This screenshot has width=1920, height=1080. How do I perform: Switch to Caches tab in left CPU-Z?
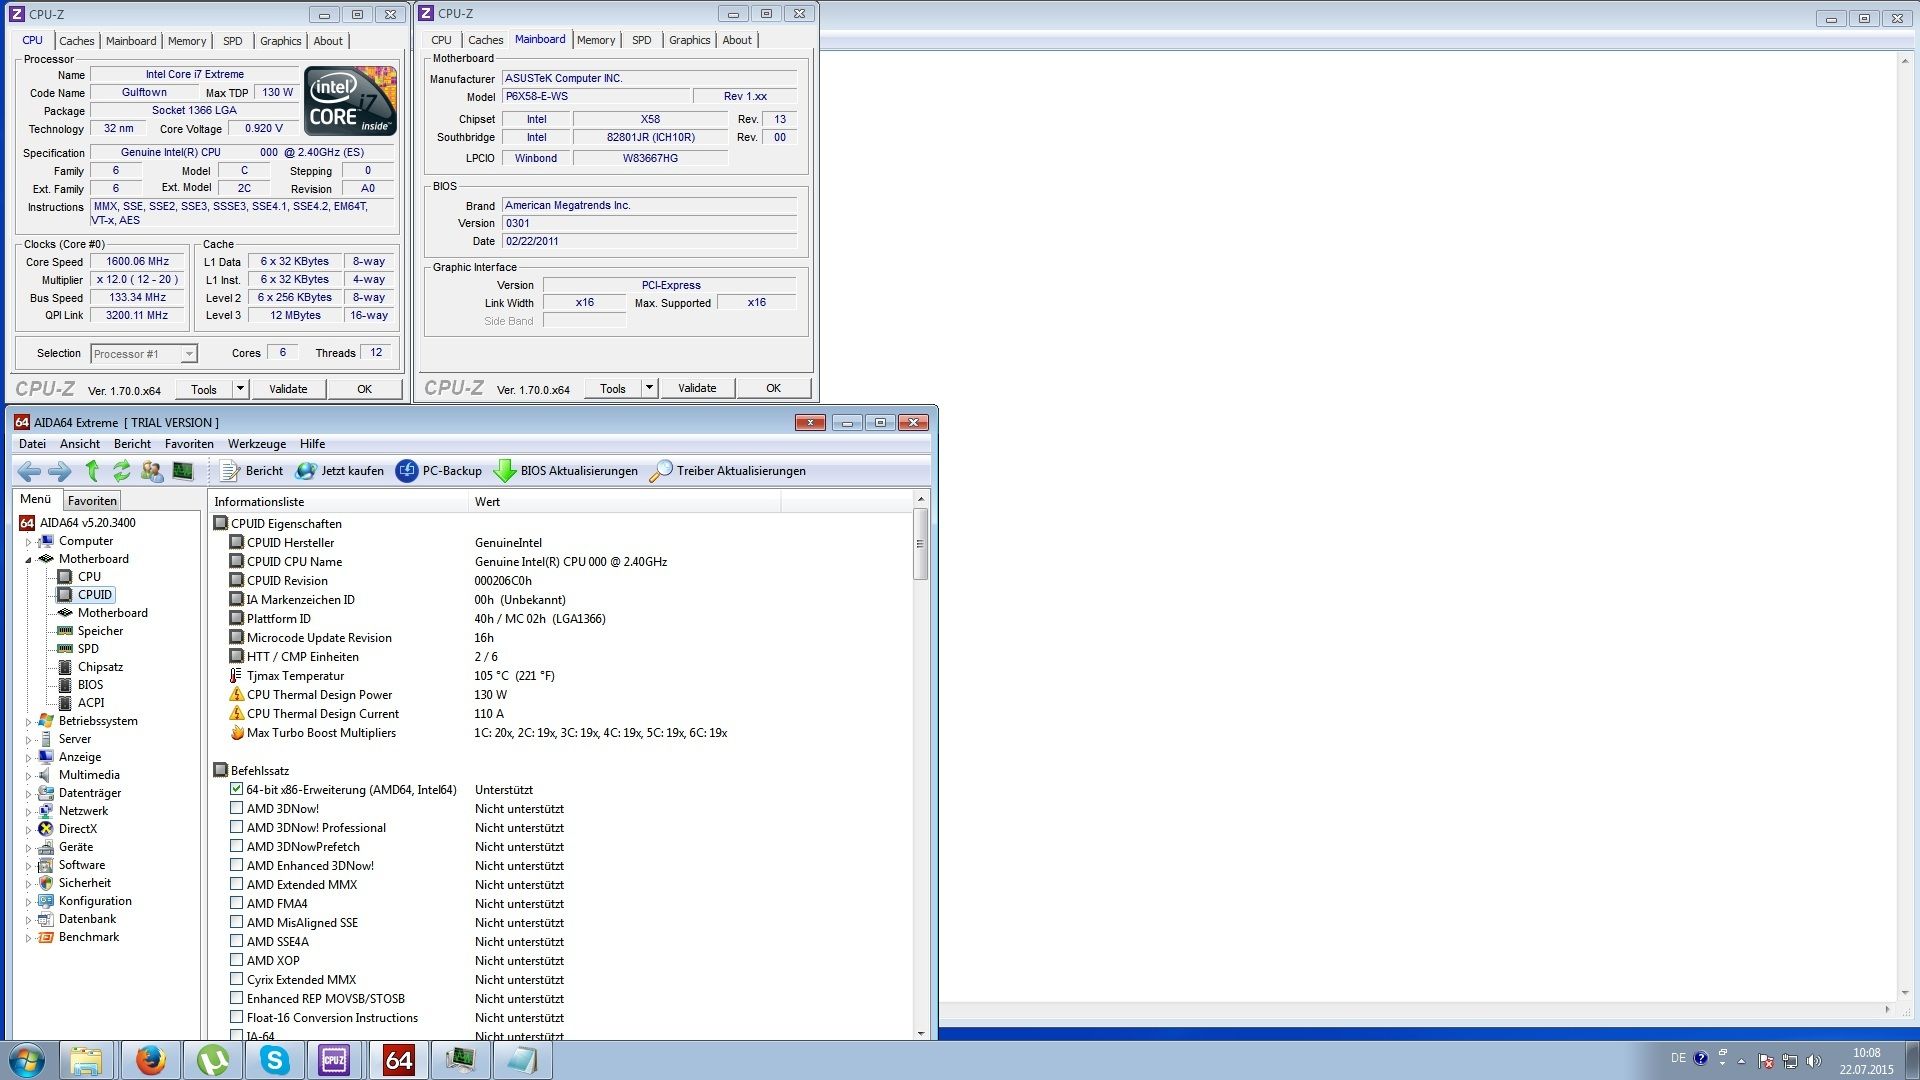coord(77,41)
